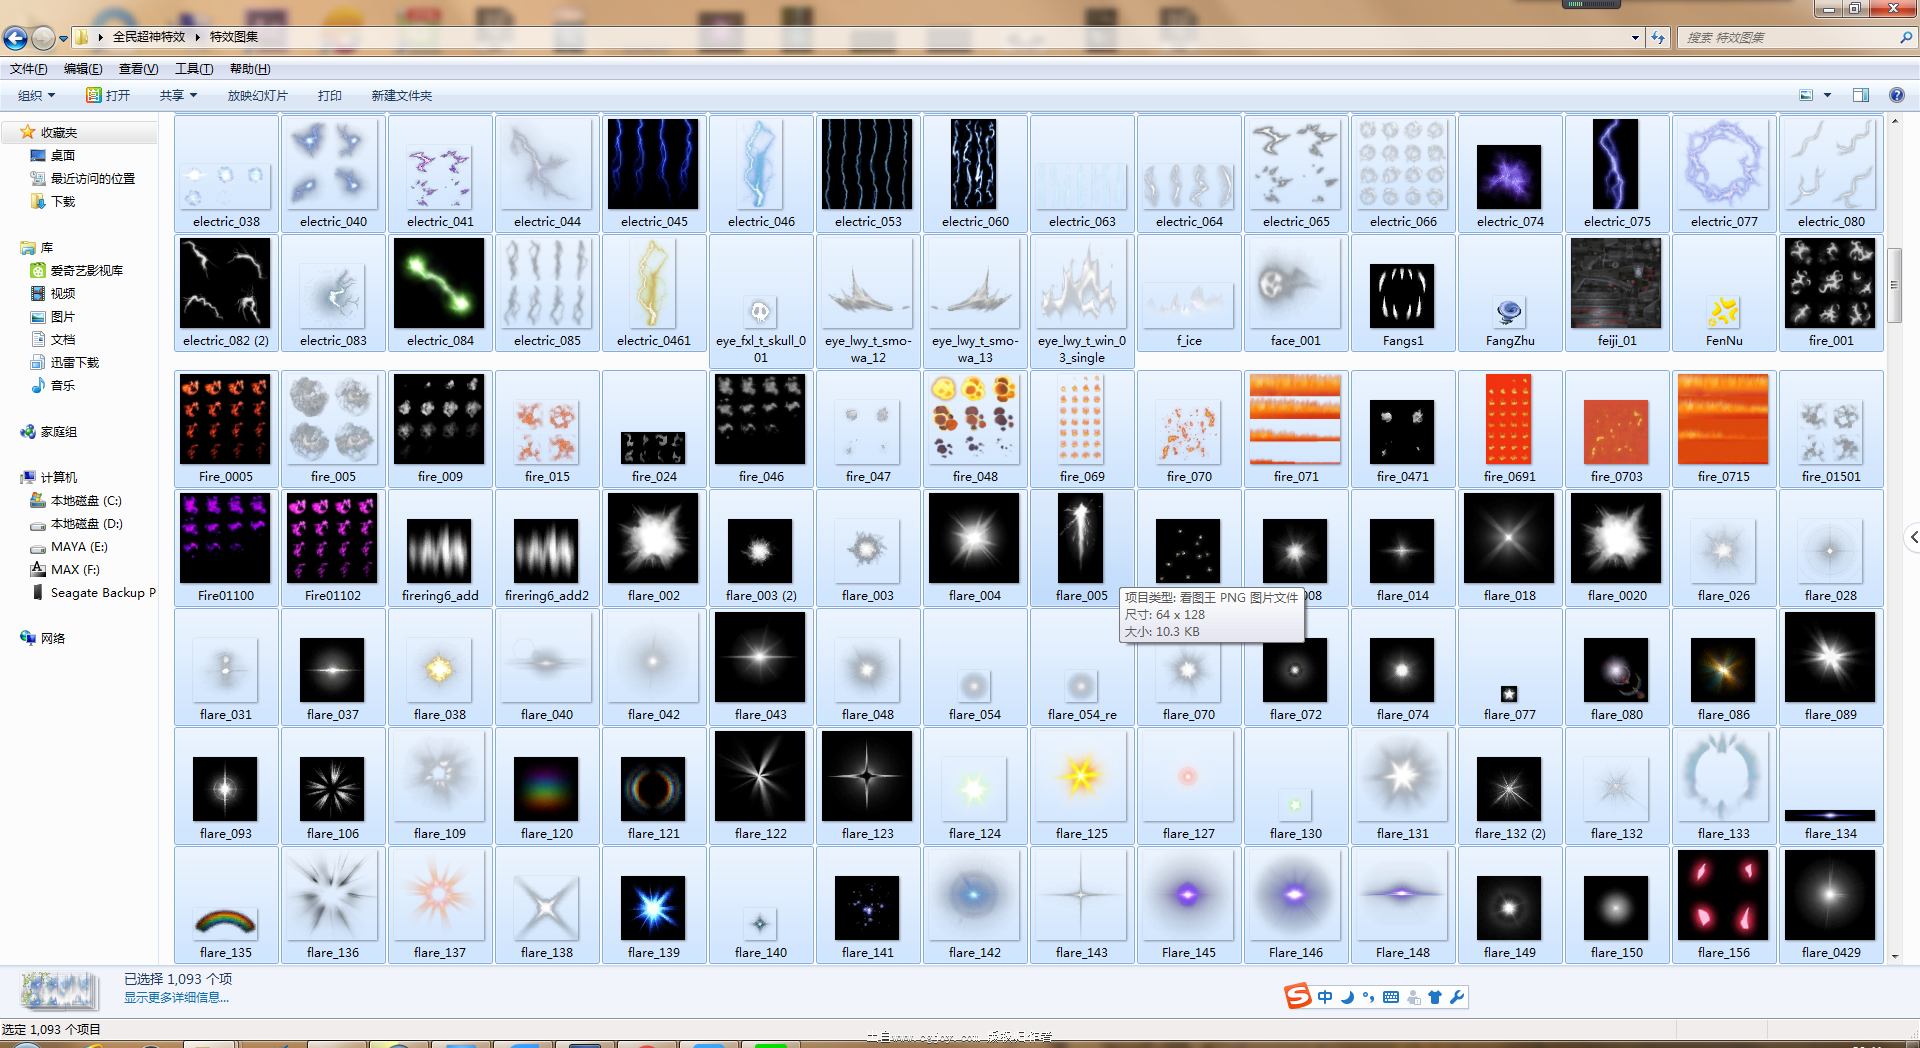Open 图片 library

pyautogui.click(x=62, y=317)
